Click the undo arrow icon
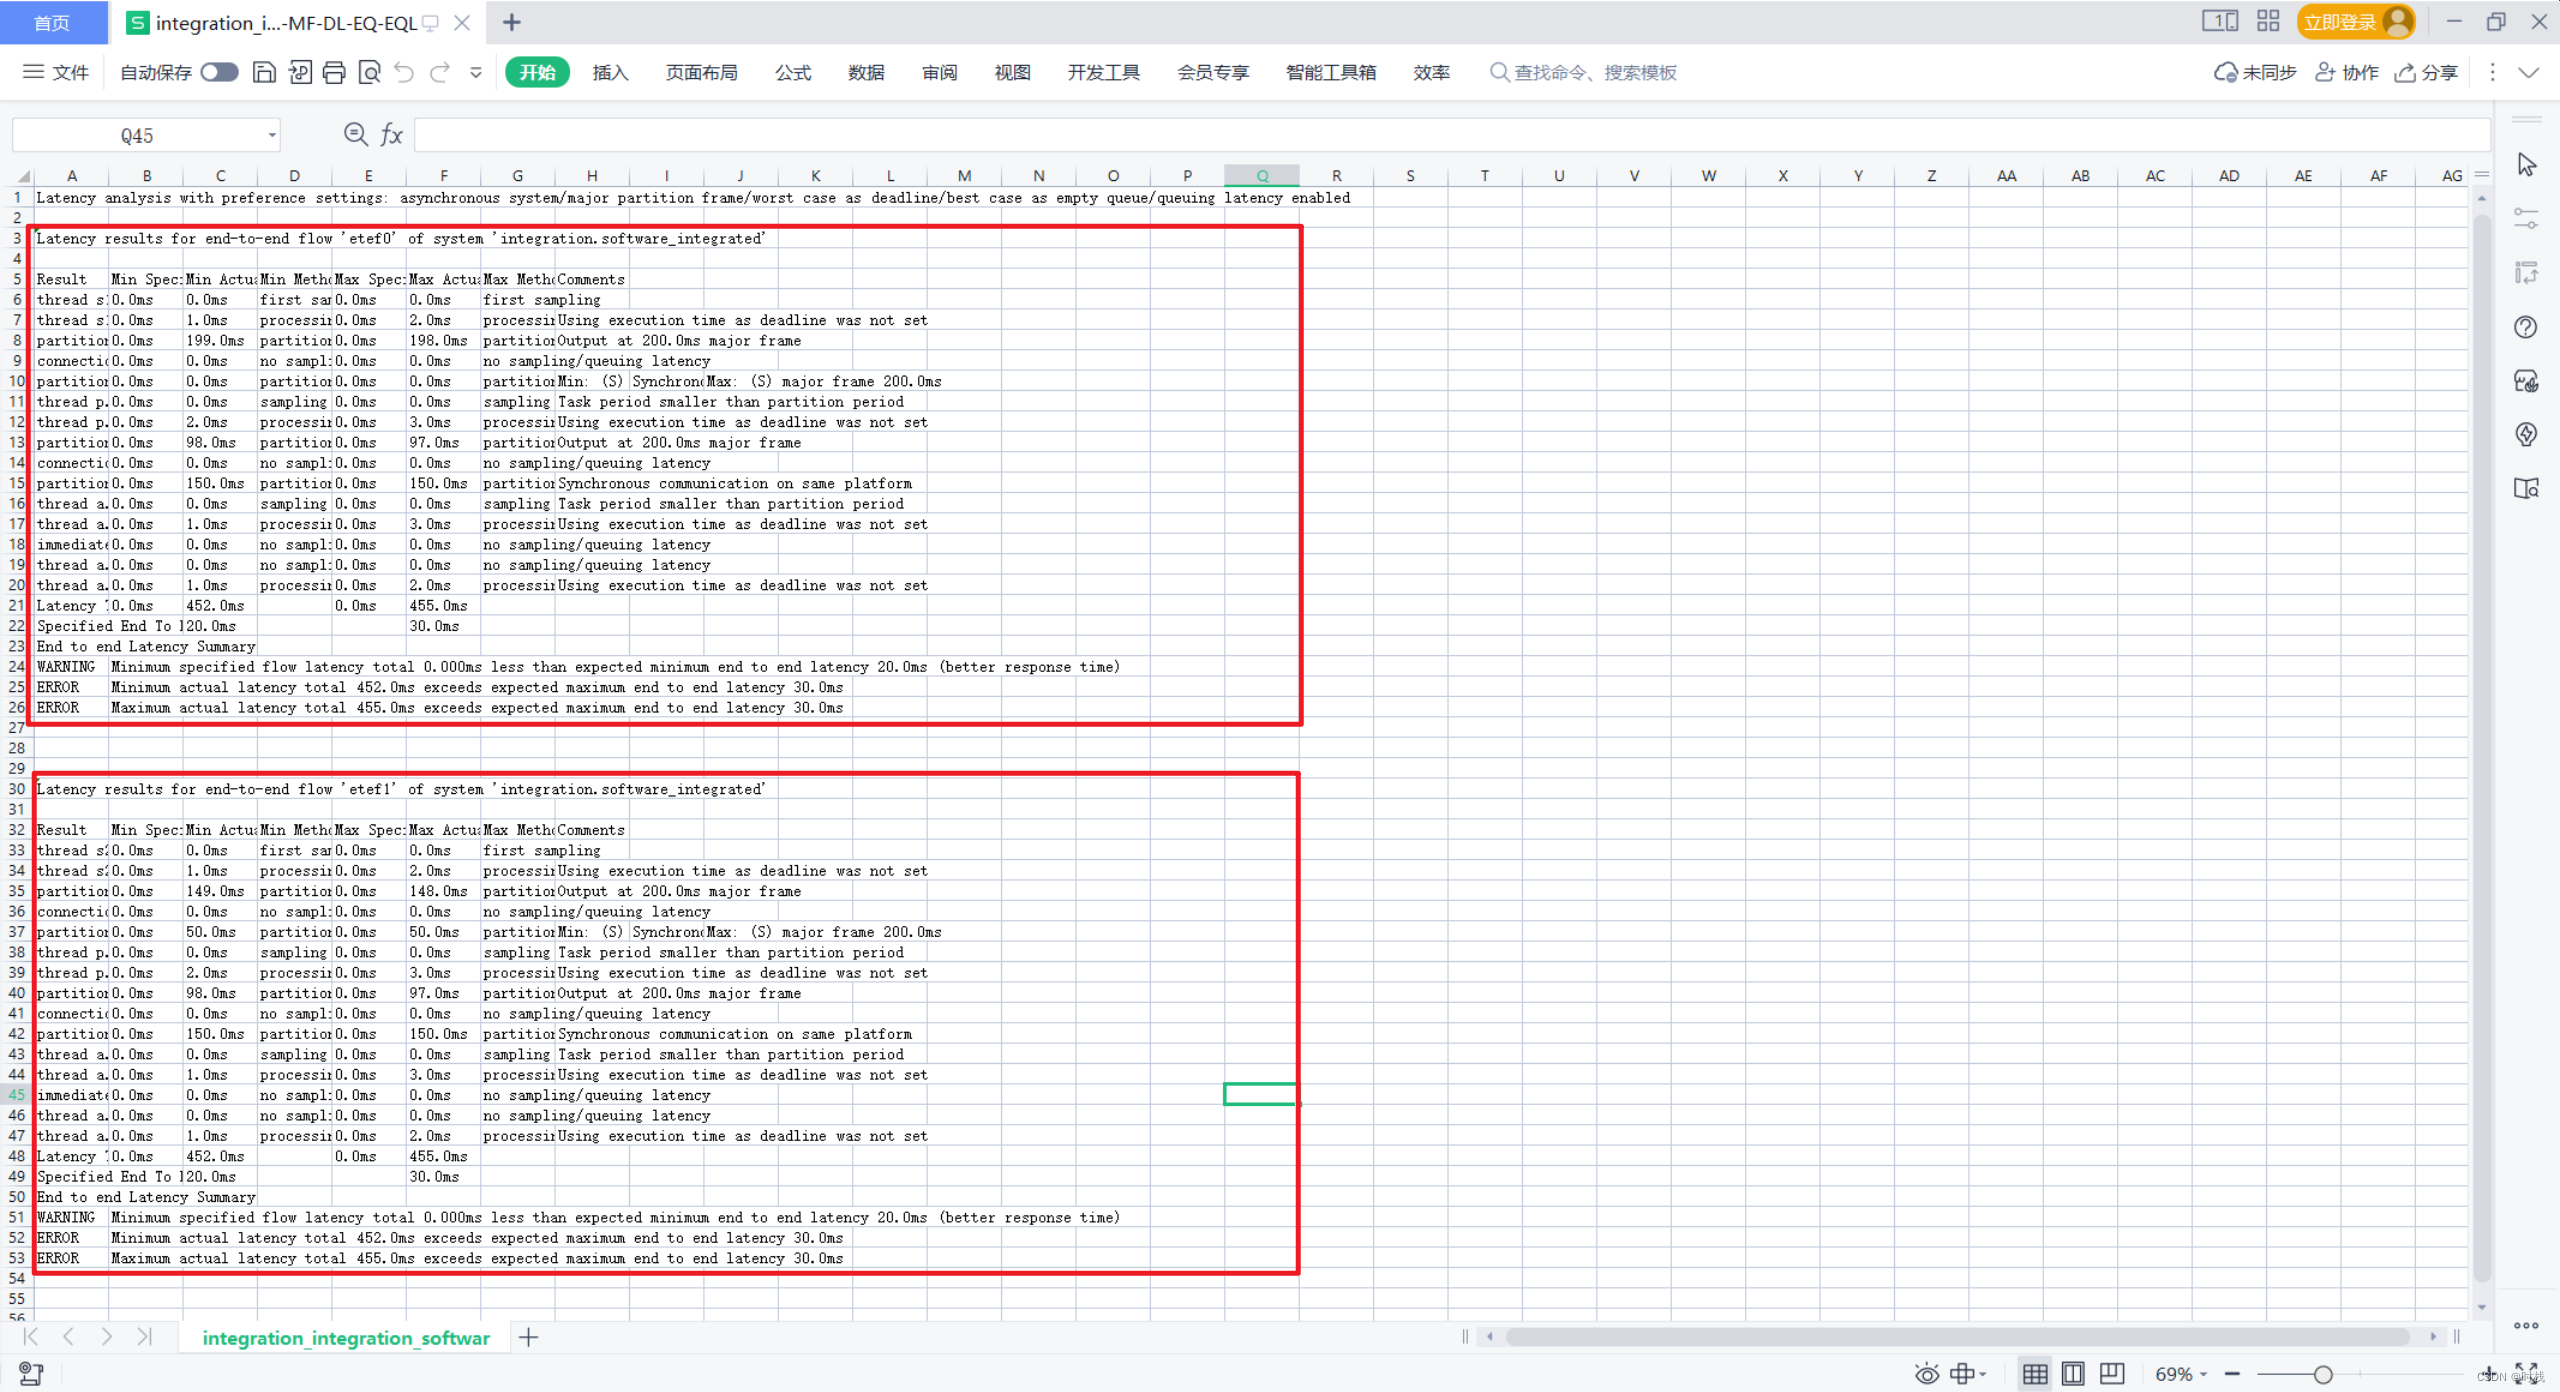 (404, 72)
